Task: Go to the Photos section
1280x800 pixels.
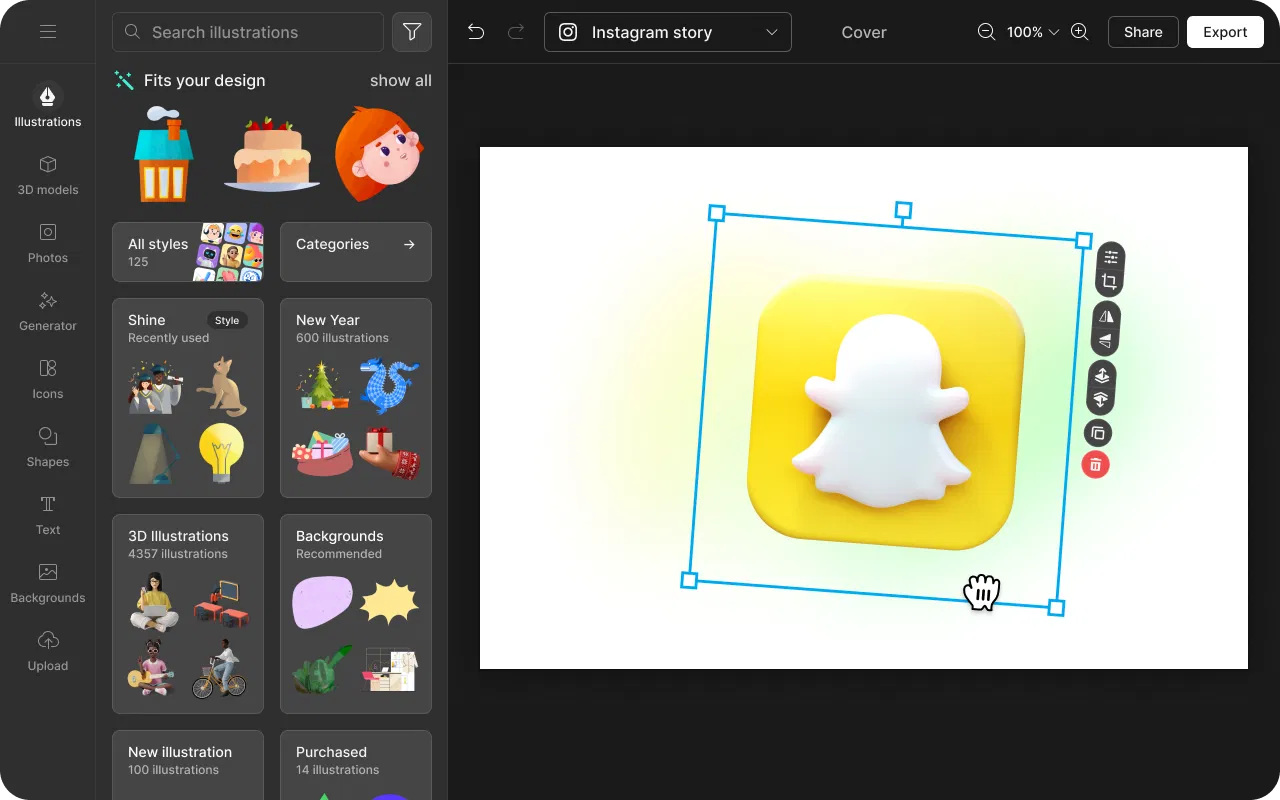Action: [48, 242]
